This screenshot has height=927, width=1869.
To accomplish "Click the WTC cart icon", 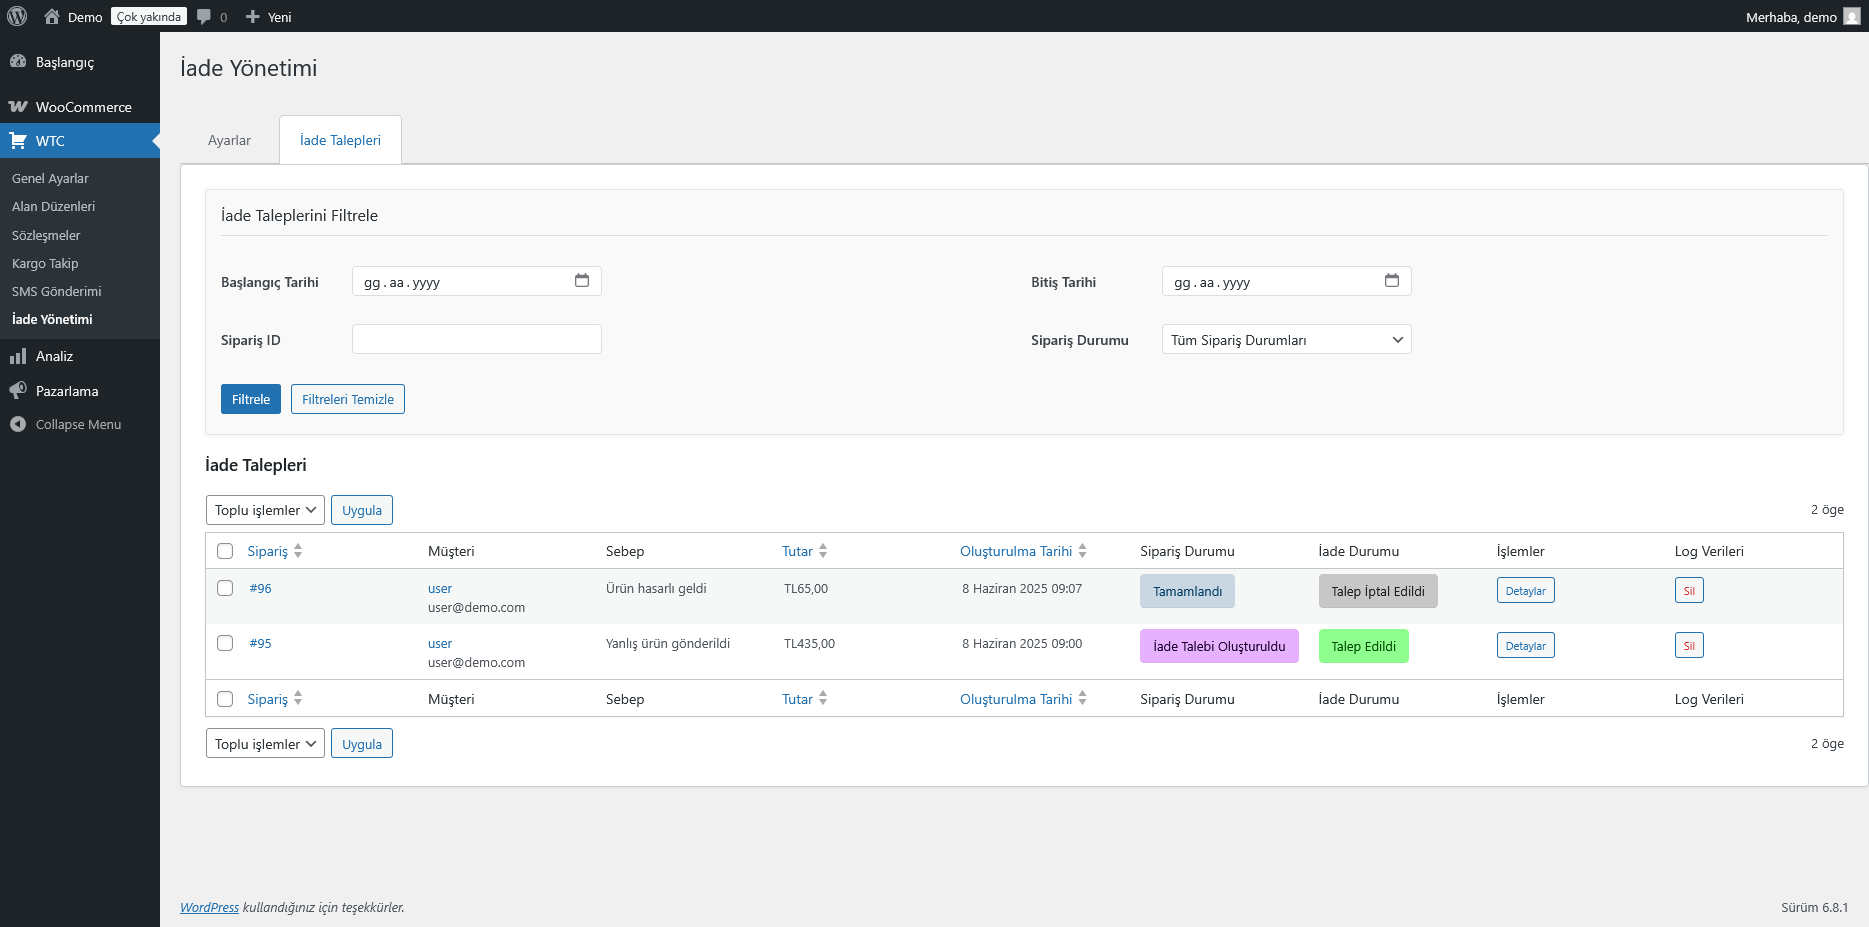I will click(x=18, y=140).
